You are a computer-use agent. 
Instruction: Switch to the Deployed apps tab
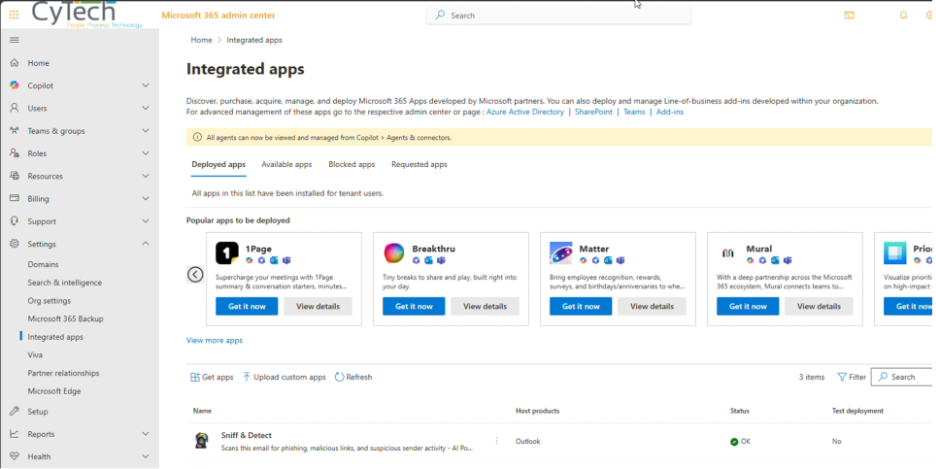(x=218, y=164)
